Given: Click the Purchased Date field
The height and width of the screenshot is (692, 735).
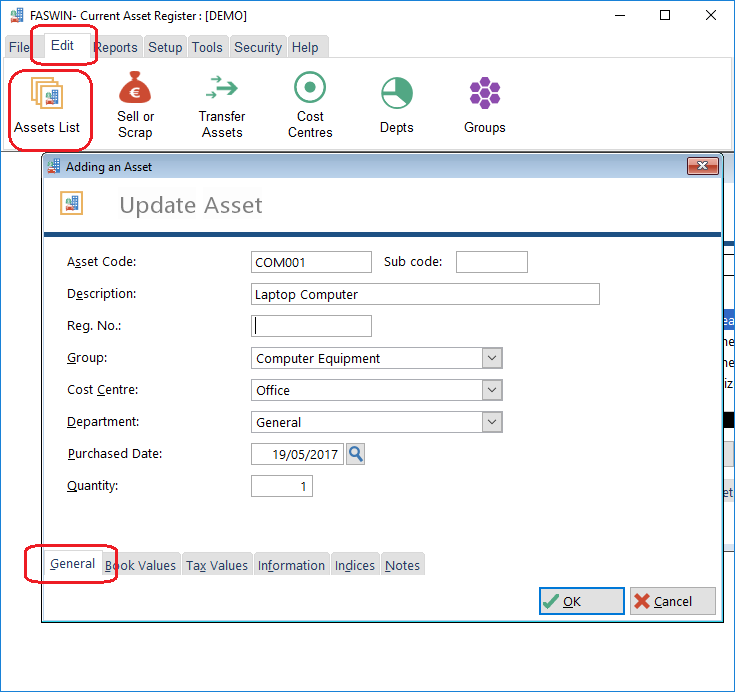Looking at the screenshot, I should (x=297, y=454).
